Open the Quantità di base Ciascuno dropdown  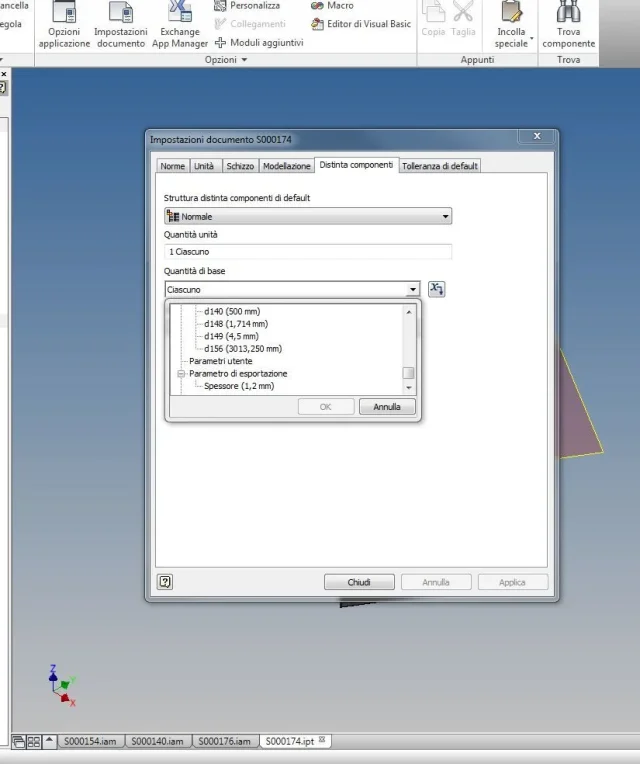tap(292, 289)
